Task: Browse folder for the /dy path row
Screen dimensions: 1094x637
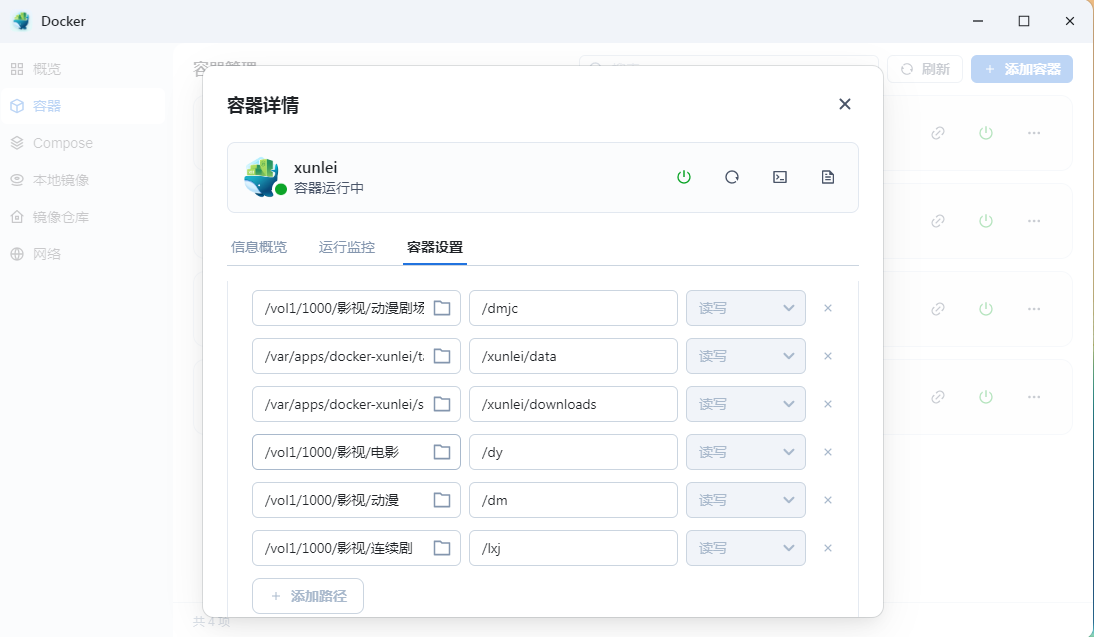Action: [x=442, y=452]
